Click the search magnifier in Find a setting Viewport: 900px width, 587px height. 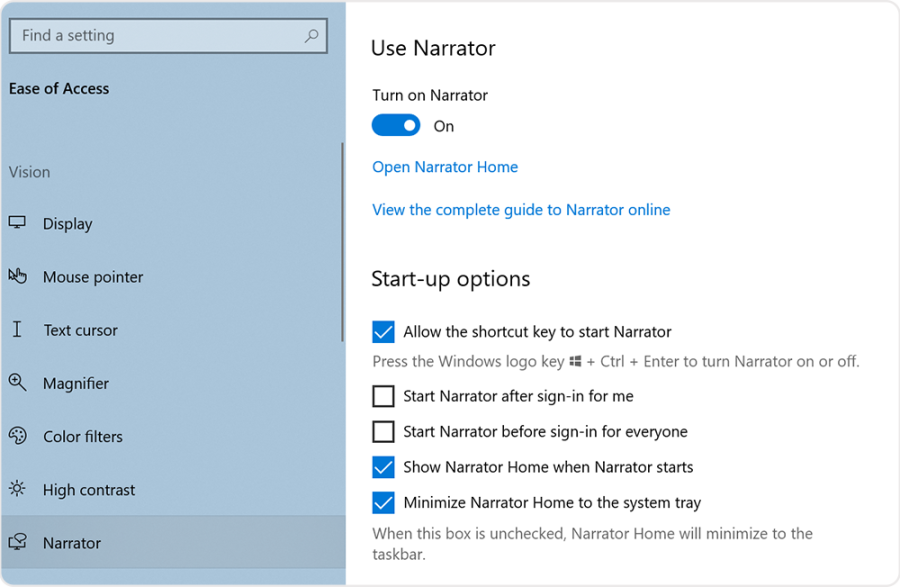(x=310, y=36)
